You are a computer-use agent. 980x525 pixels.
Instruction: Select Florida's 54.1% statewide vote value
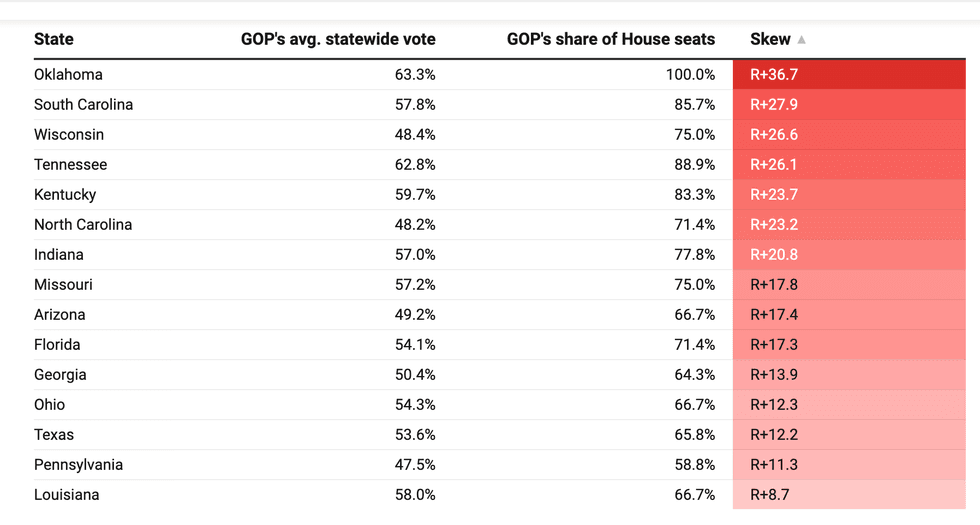[x=415, y=344]
